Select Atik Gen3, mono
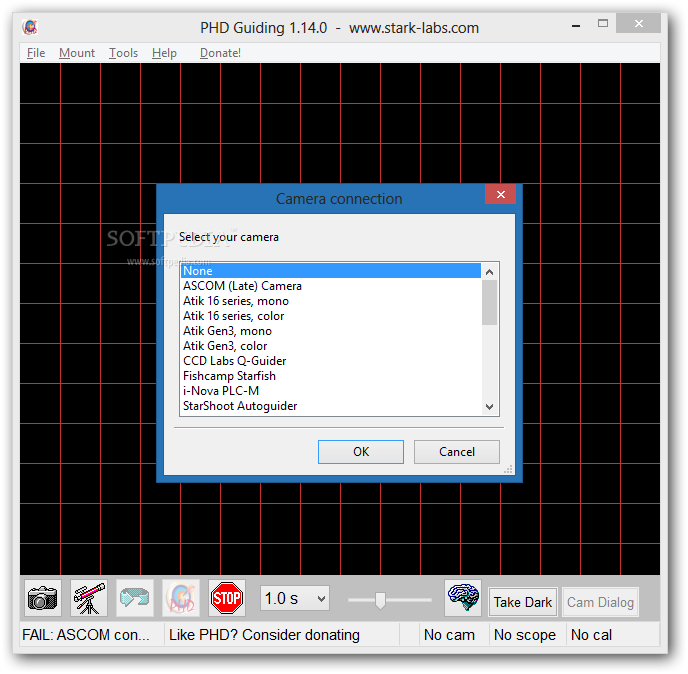This screenshot has height=674, width=688. click(x=331, y=330)
